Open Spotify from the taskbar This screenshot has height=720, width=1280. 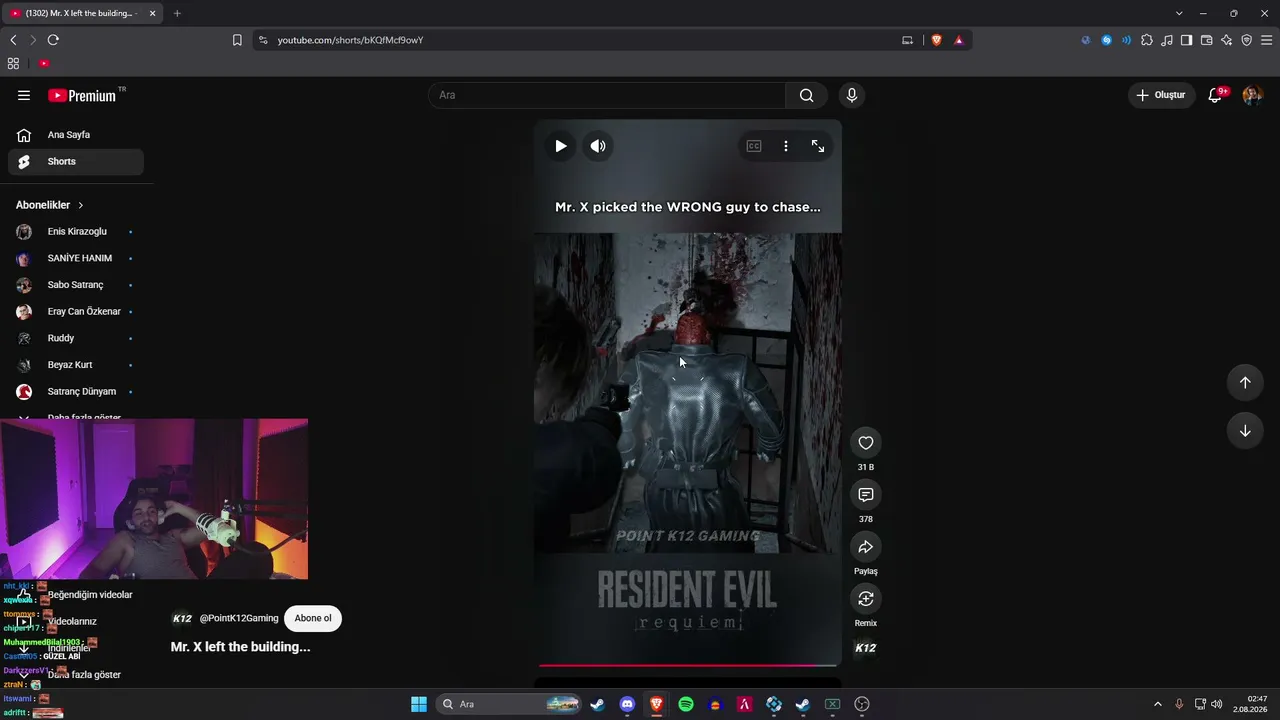(x=686, y=704)
